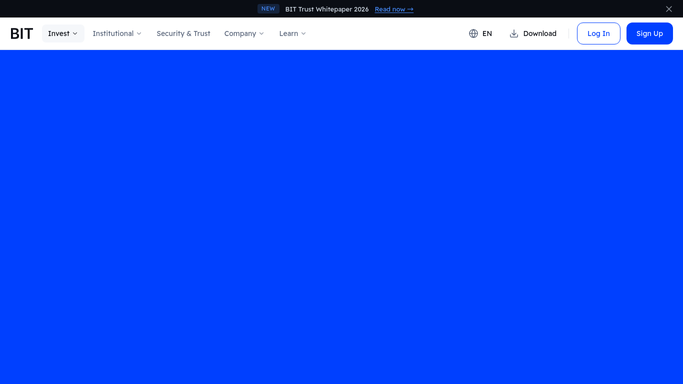Open the Security & Trust page
The height and width of the screenshot is (384, 683).
(x=183, y=34)
